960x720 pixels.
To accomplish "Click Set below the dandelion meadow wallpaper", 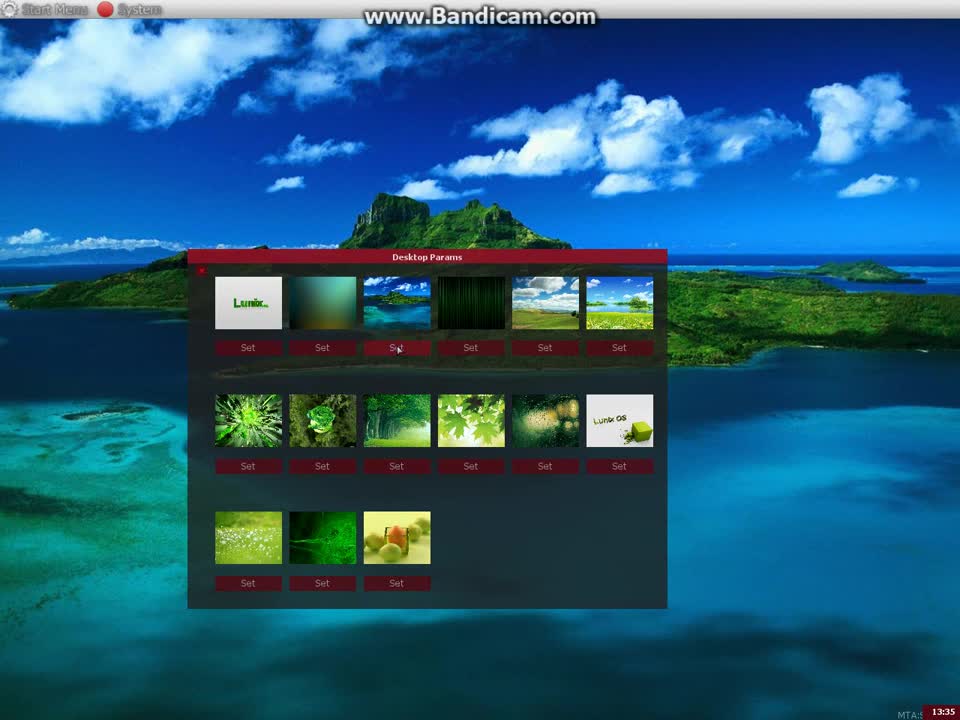I will [248, 583].
